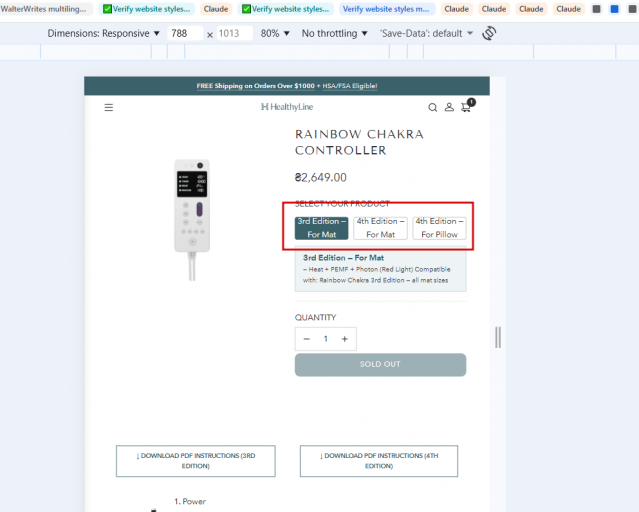This screenshot has height=512, width=639.
Task: Click Download PDF Instructions (4th Edition)
Action: point(379,461)
